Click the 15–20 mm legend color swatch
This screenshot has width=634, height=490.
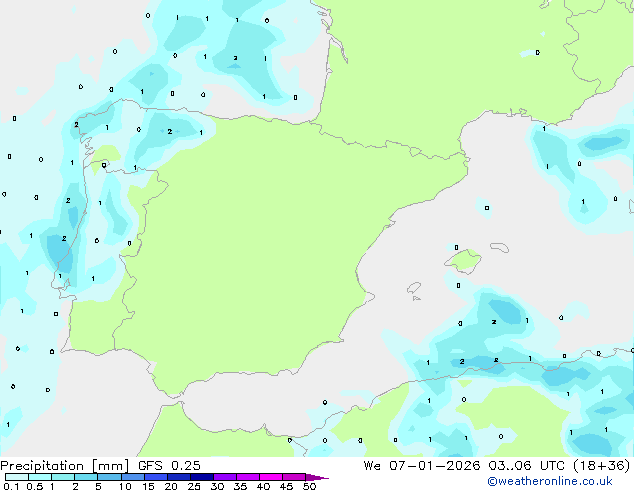pos(156,477)
